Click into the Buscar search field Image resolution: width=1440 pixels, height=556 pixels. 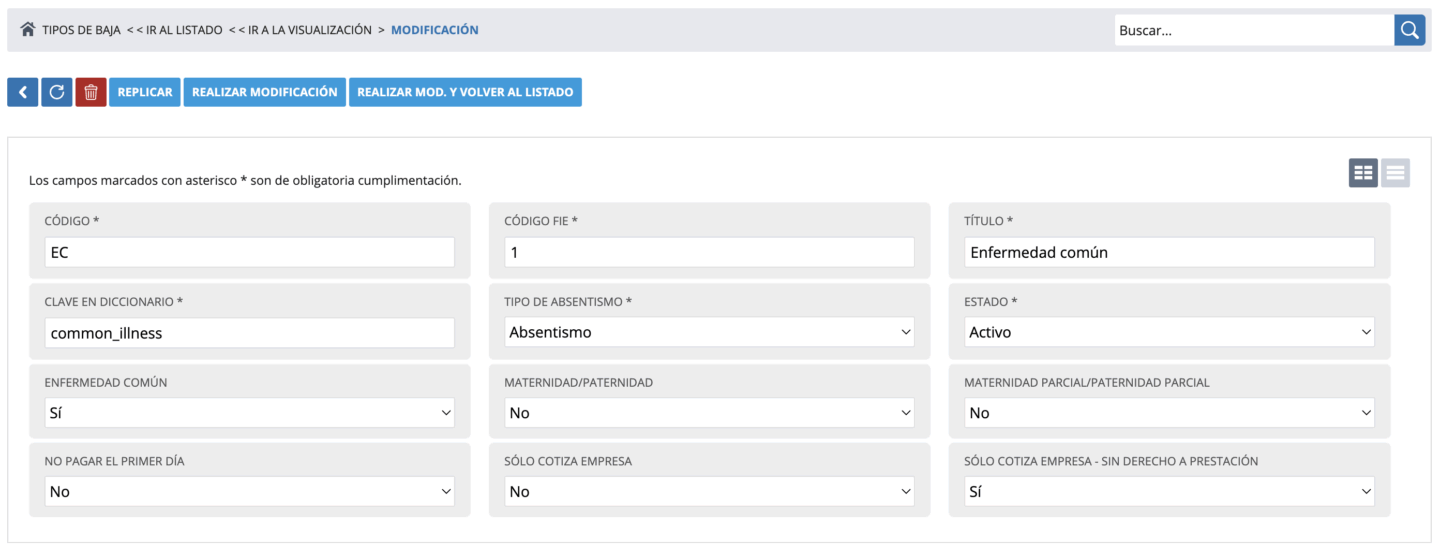point(1253,30)
